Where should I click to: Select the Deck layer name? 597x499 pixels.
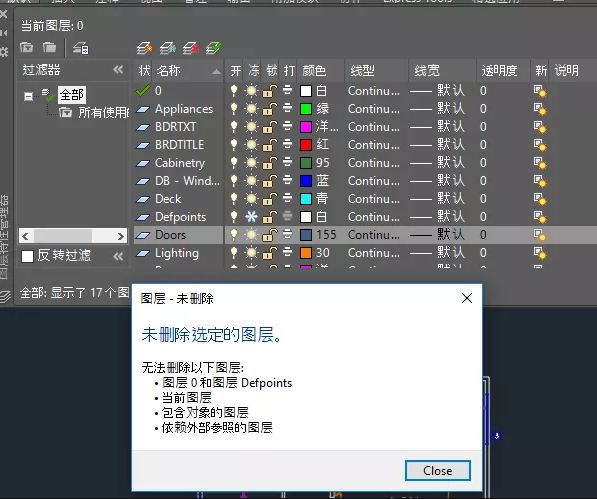click(168, 199)
